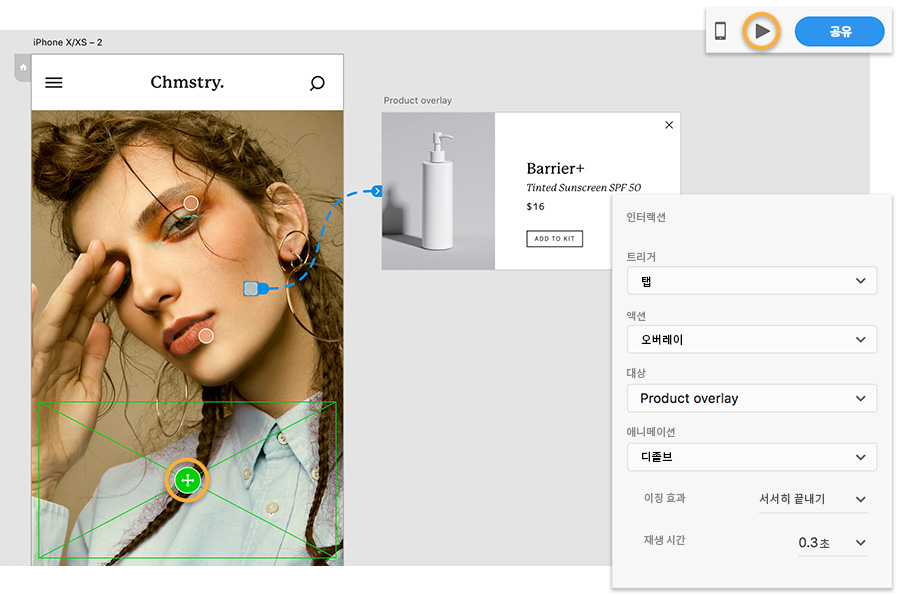The width and height of the screenshot is (900, 596).
Task: Open the 재생 시간 duration dropdown
Action: [830, 542]
